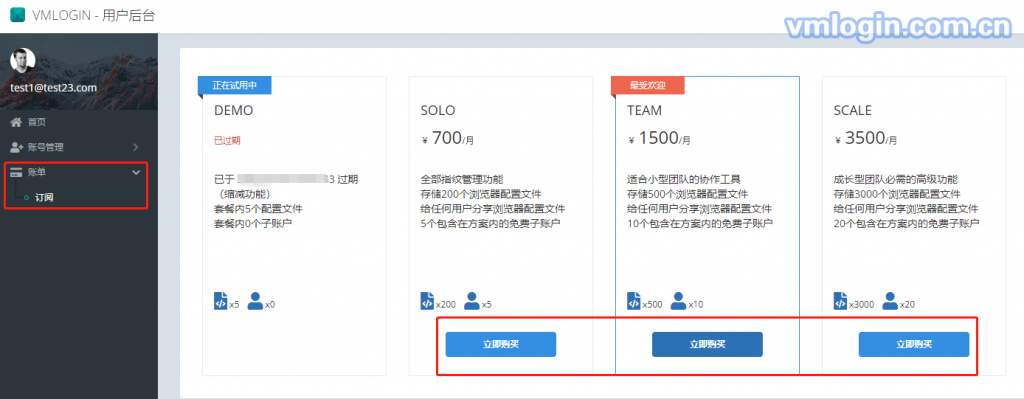Select the 订阅 submenu item
1024x399 pixels.
tap(44, 197)
